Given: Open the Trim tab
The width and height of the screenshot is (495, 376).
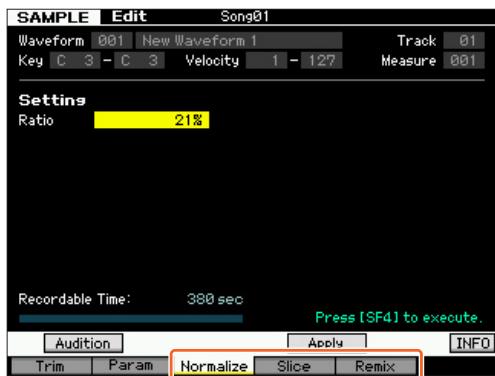Looking at the screenshot, I should coord(51,366).
